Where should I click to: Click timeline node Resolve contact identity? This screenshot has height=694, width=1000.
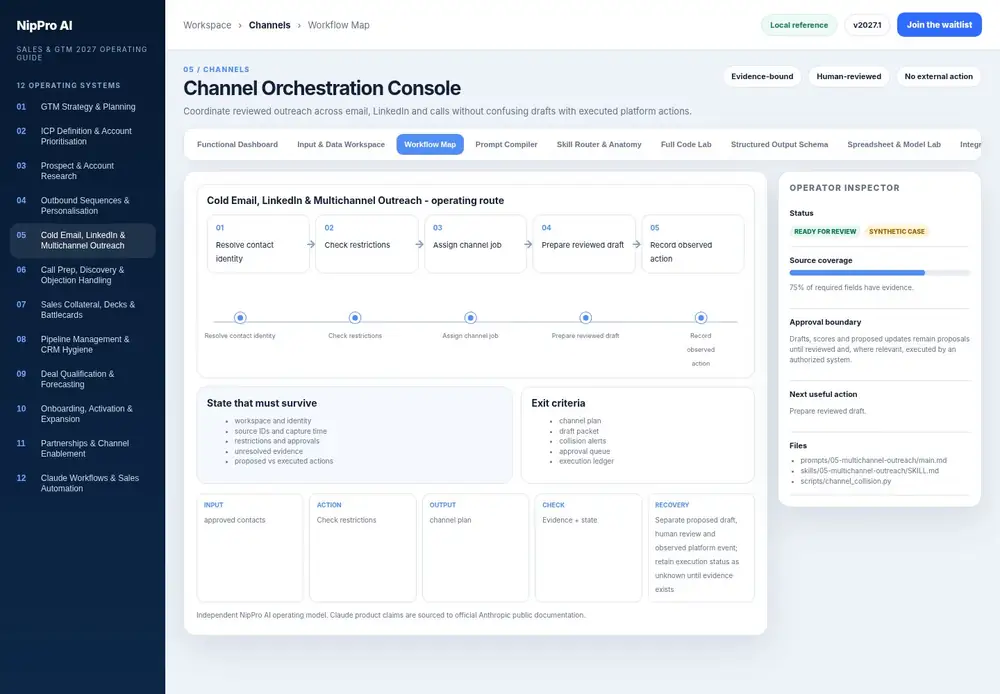240,318
